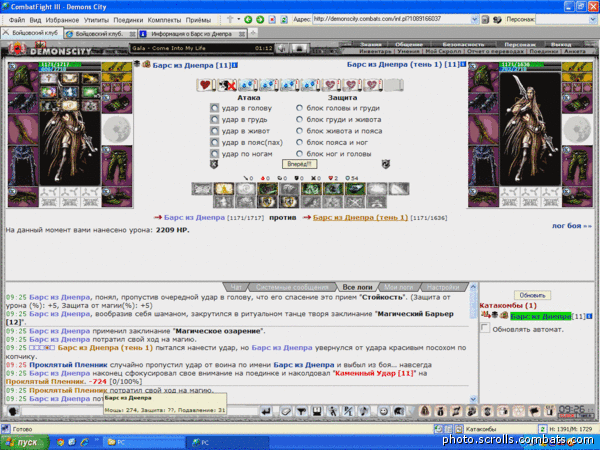Open the Инвентарь link in the top navigation
Screen dimensions: 600x450
click(375, 51)
